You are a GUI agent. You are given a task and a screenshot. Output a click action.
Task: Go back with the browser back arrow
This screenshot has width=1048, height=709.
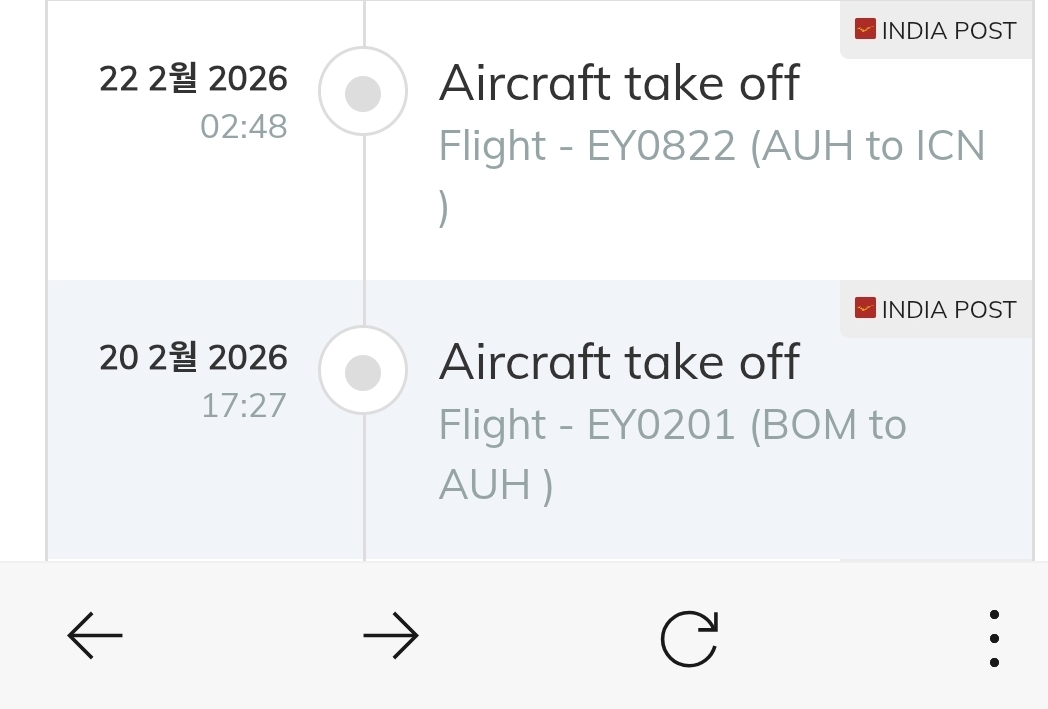pos(95,636)
